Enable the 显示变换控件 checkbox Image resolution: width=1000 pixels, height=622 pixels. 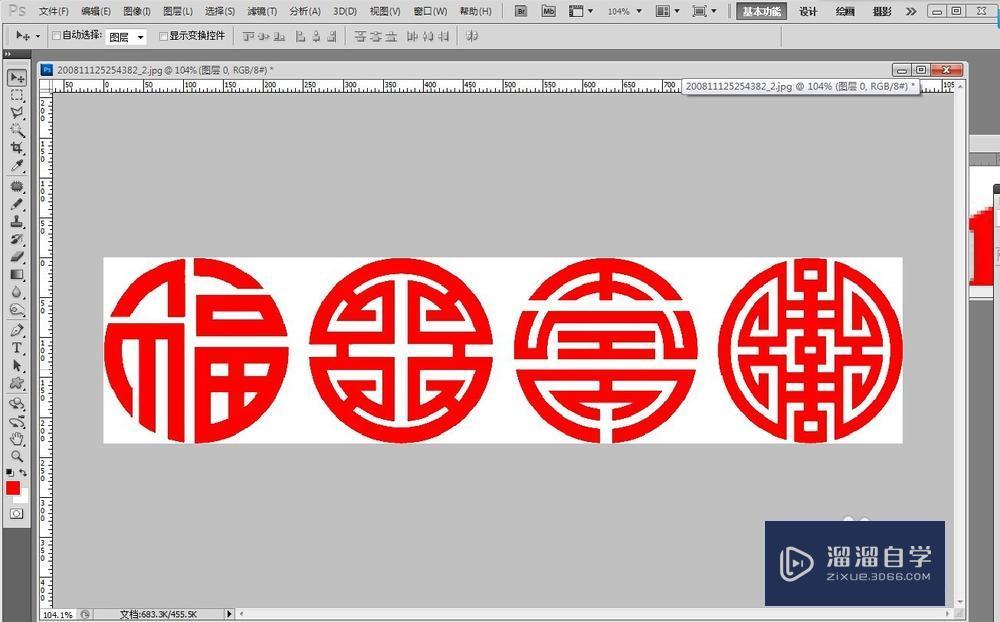[163, 36]
